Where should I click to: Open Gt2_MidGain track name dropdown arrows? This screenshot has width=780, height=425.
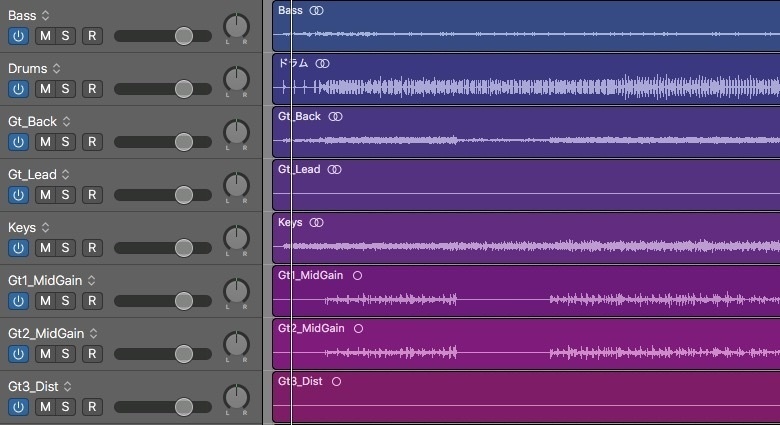pos(94,333)
